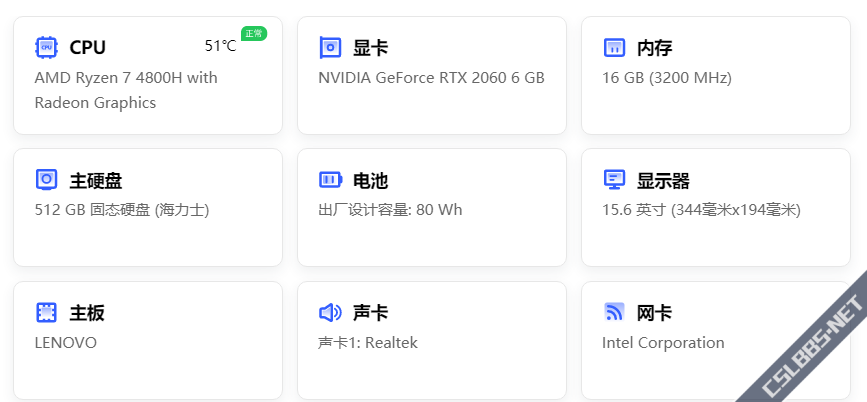Select the 内存 card title
Screen dimensions: 867x402
click(655, 48)
